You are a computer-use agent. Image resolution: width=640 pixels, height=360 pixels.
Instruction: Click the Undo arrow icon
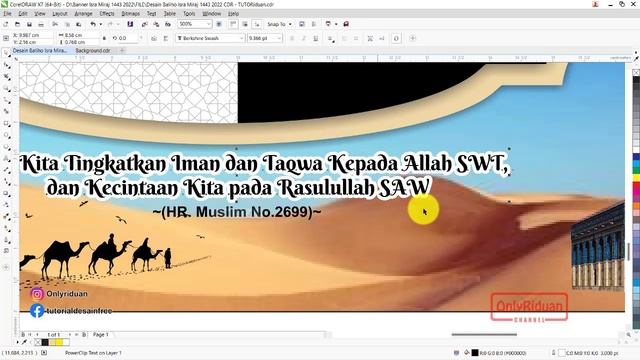click(93, 24)
